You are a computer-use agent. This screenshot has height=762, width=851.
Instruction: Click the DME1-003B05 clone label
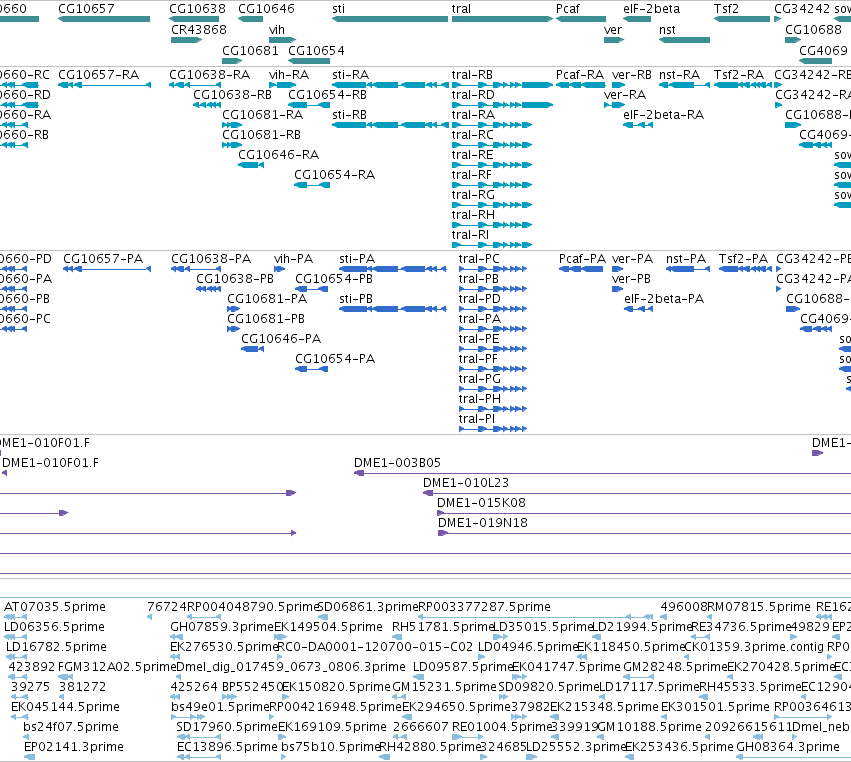pos(397,462)
